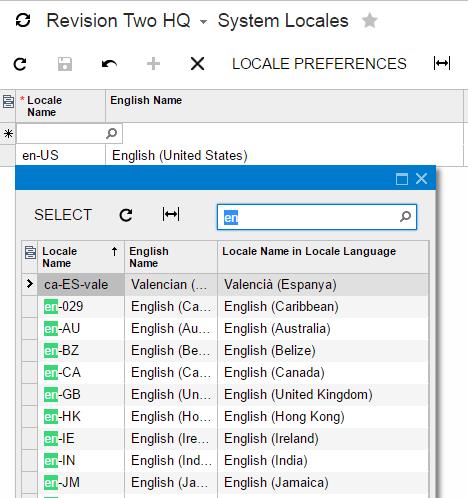This screenshot has width=468, height=498.
Task: Click the X Delete Row icon
Action: coord(197,64)
